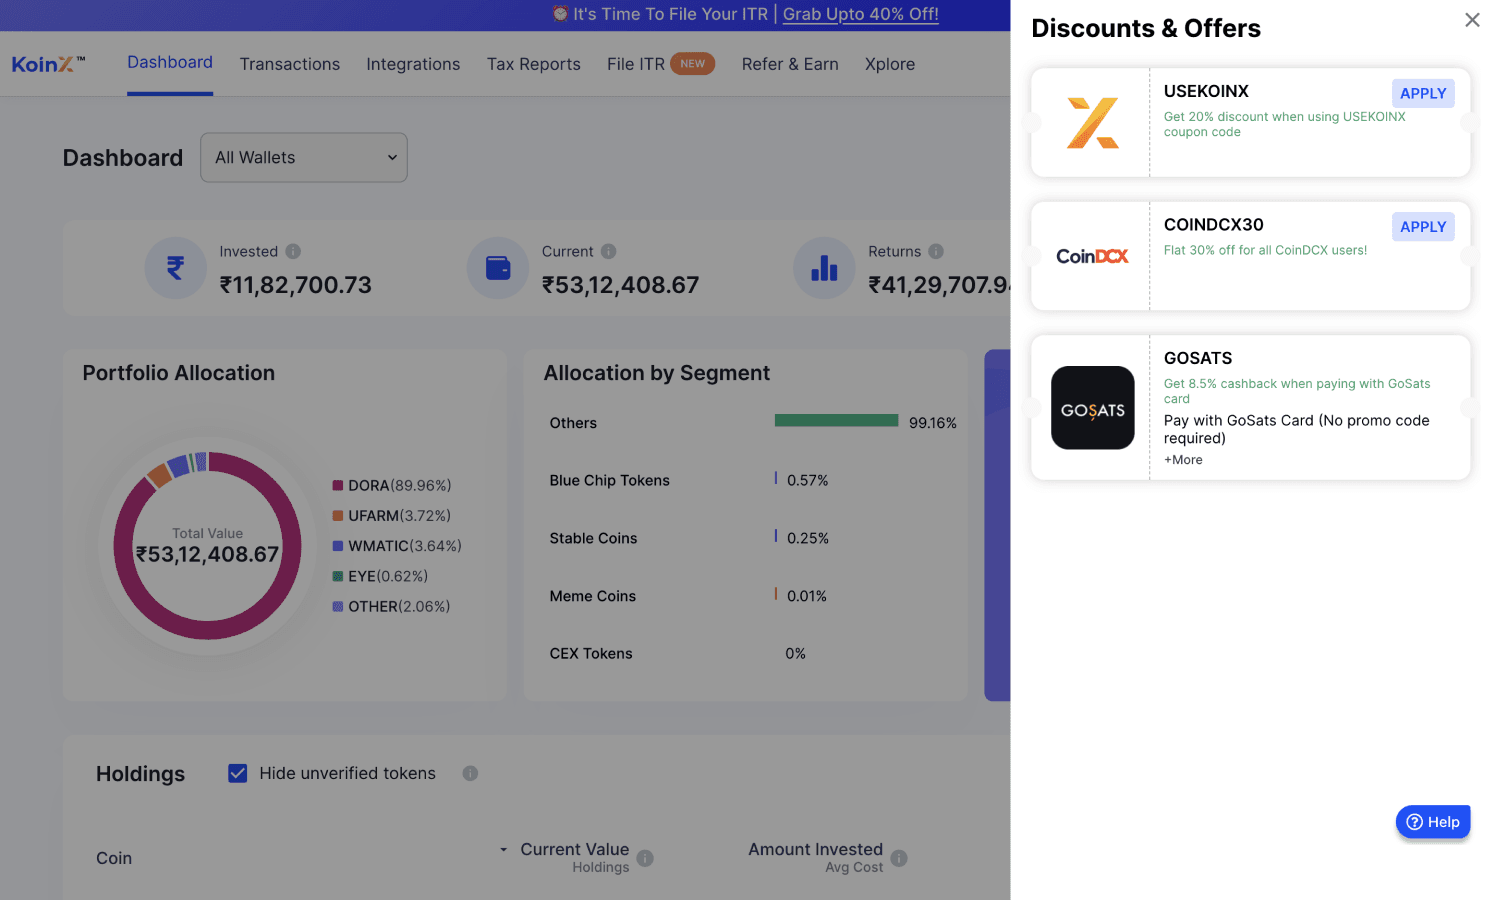Screen dimensions: 1490x900
Task: Apply the COINDCX30 coupon code
Action: pyautogui.click(x=1423, y=227)
